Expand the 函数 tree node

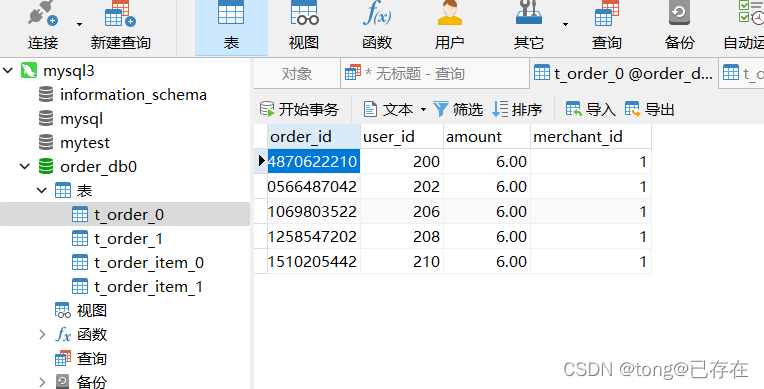pyautogui.click(x=42, y=334)
